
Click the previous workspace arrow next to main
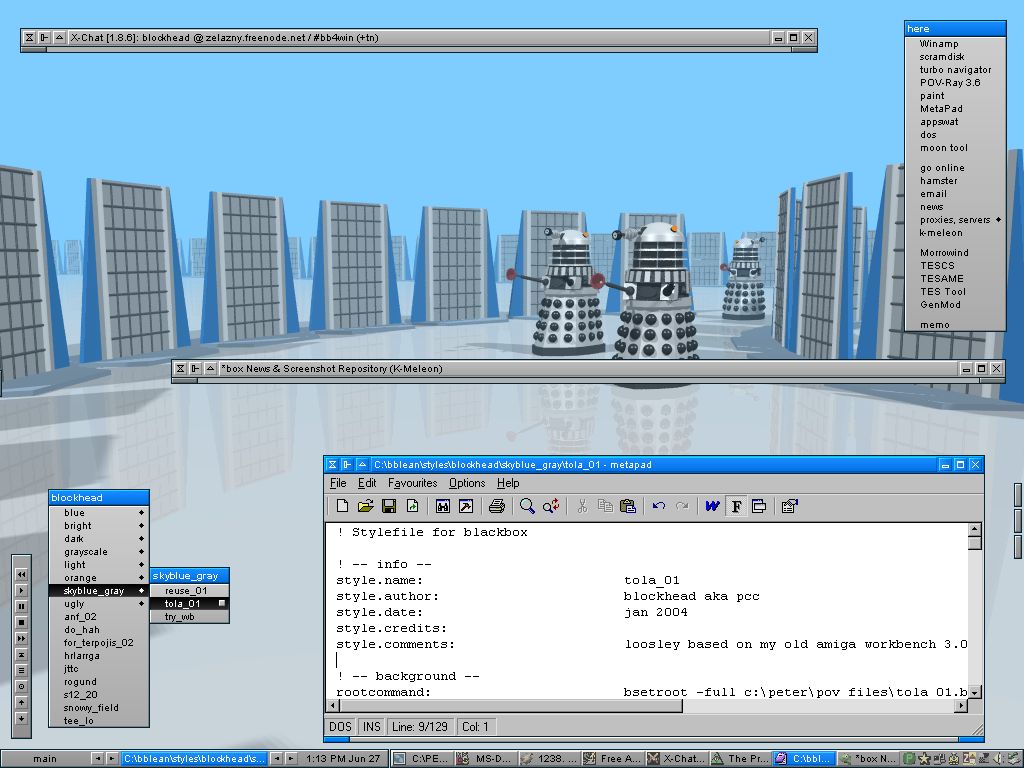97,759
